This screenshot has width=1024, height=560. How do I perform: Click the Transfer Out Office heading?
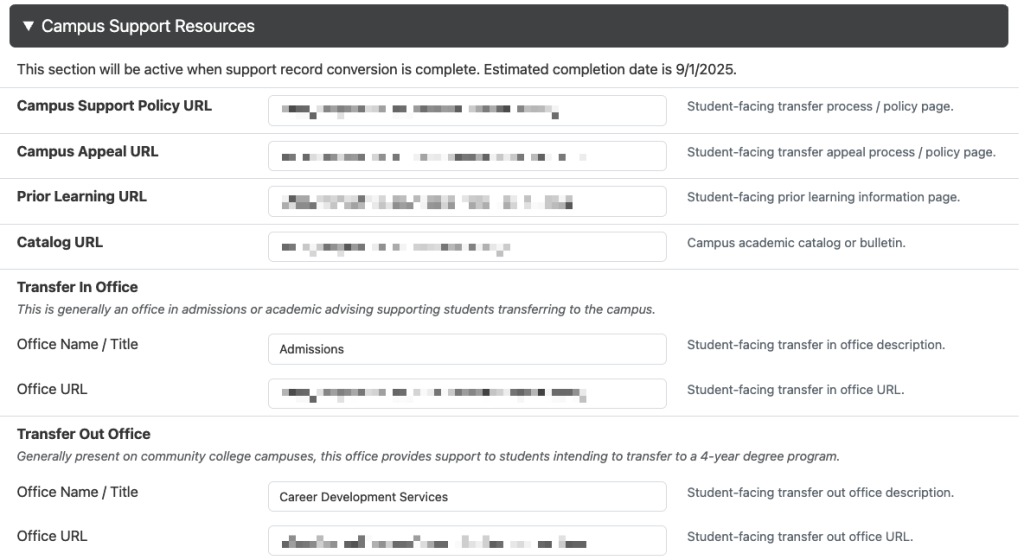point(84,434)
